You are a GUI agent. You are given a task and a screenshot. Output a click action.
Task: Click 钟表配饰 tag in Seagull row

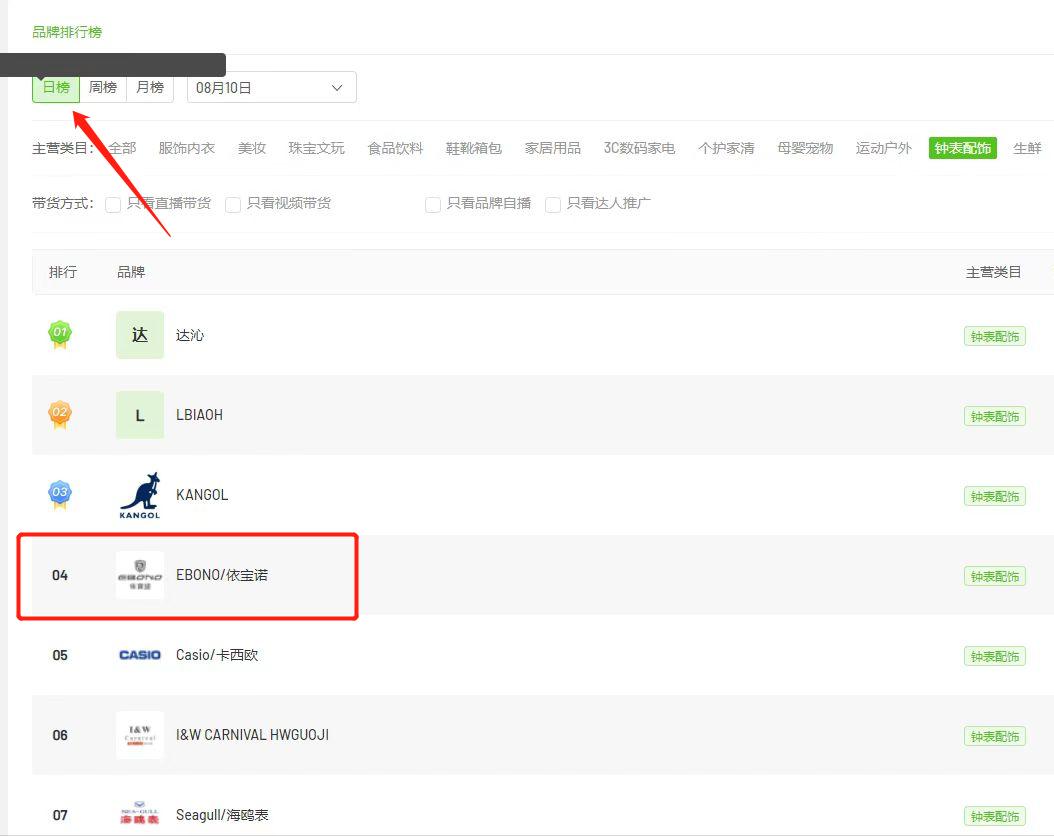click(x=995, y=816)
